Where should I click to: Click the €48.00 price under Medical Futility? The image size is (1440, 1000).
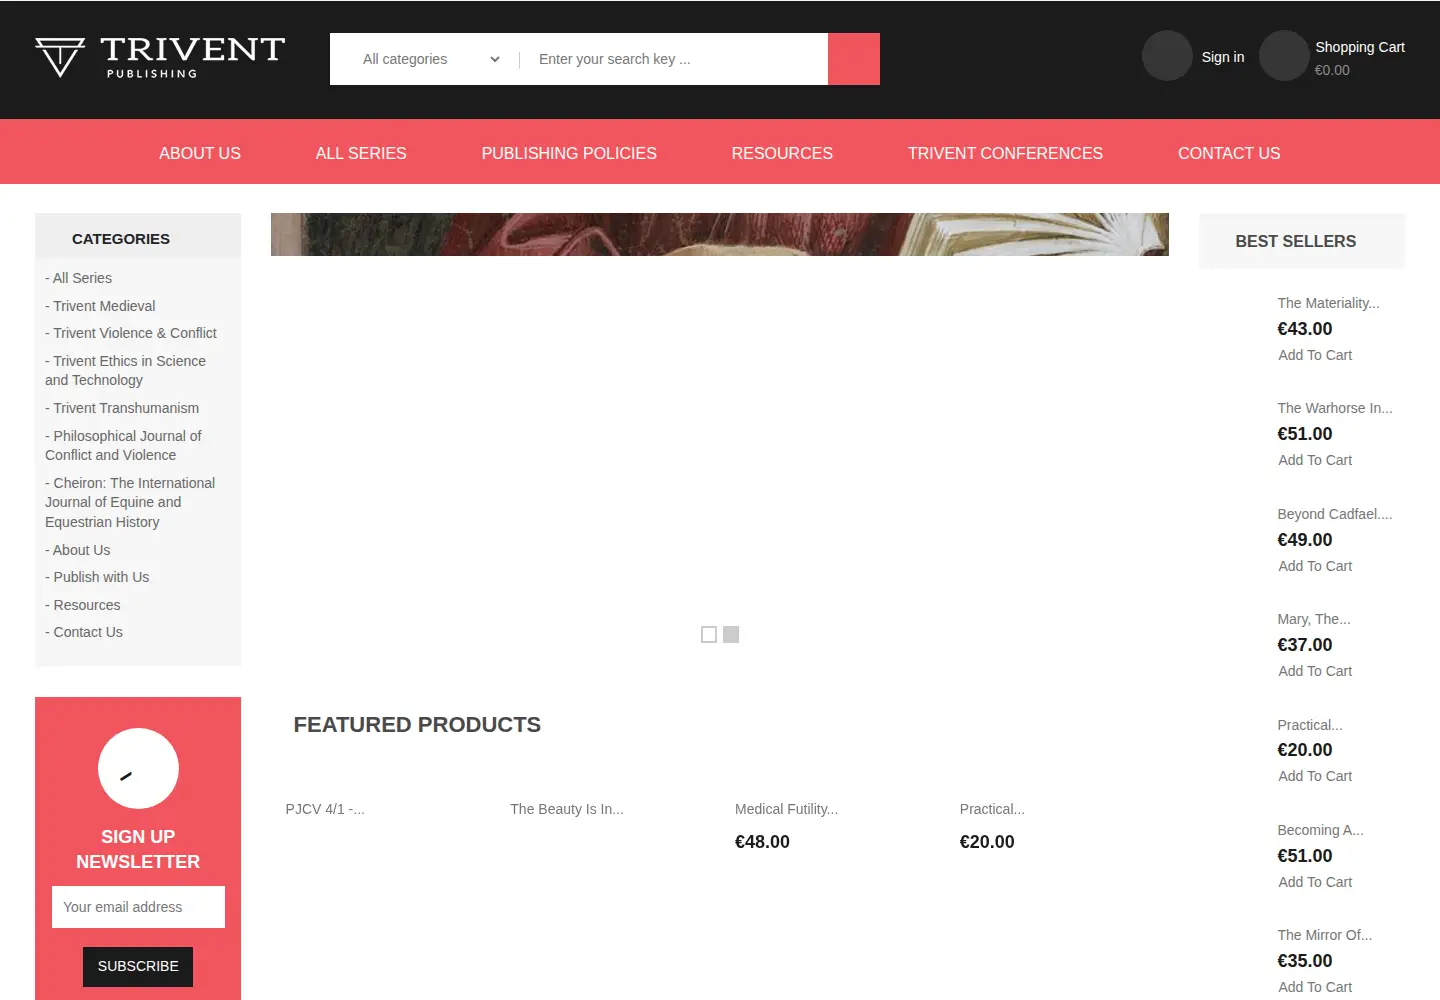762,842
